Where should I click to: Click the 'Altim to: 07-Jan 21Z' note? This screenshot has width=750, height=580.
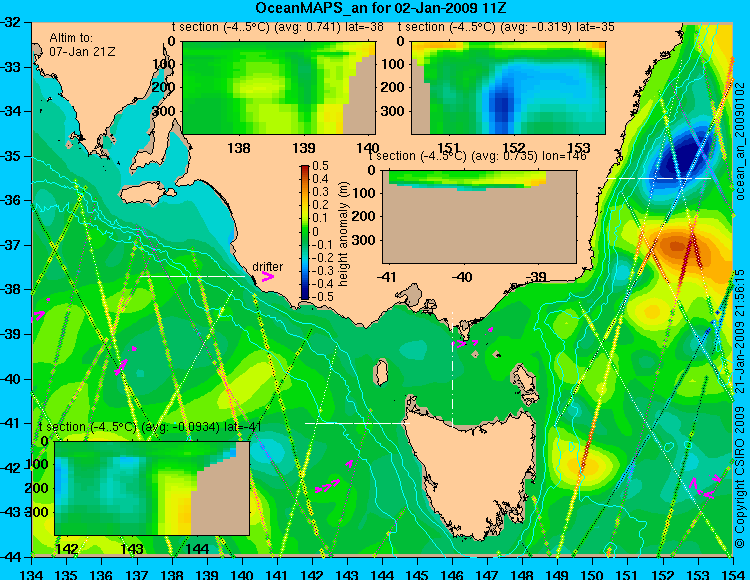[82, 44]
